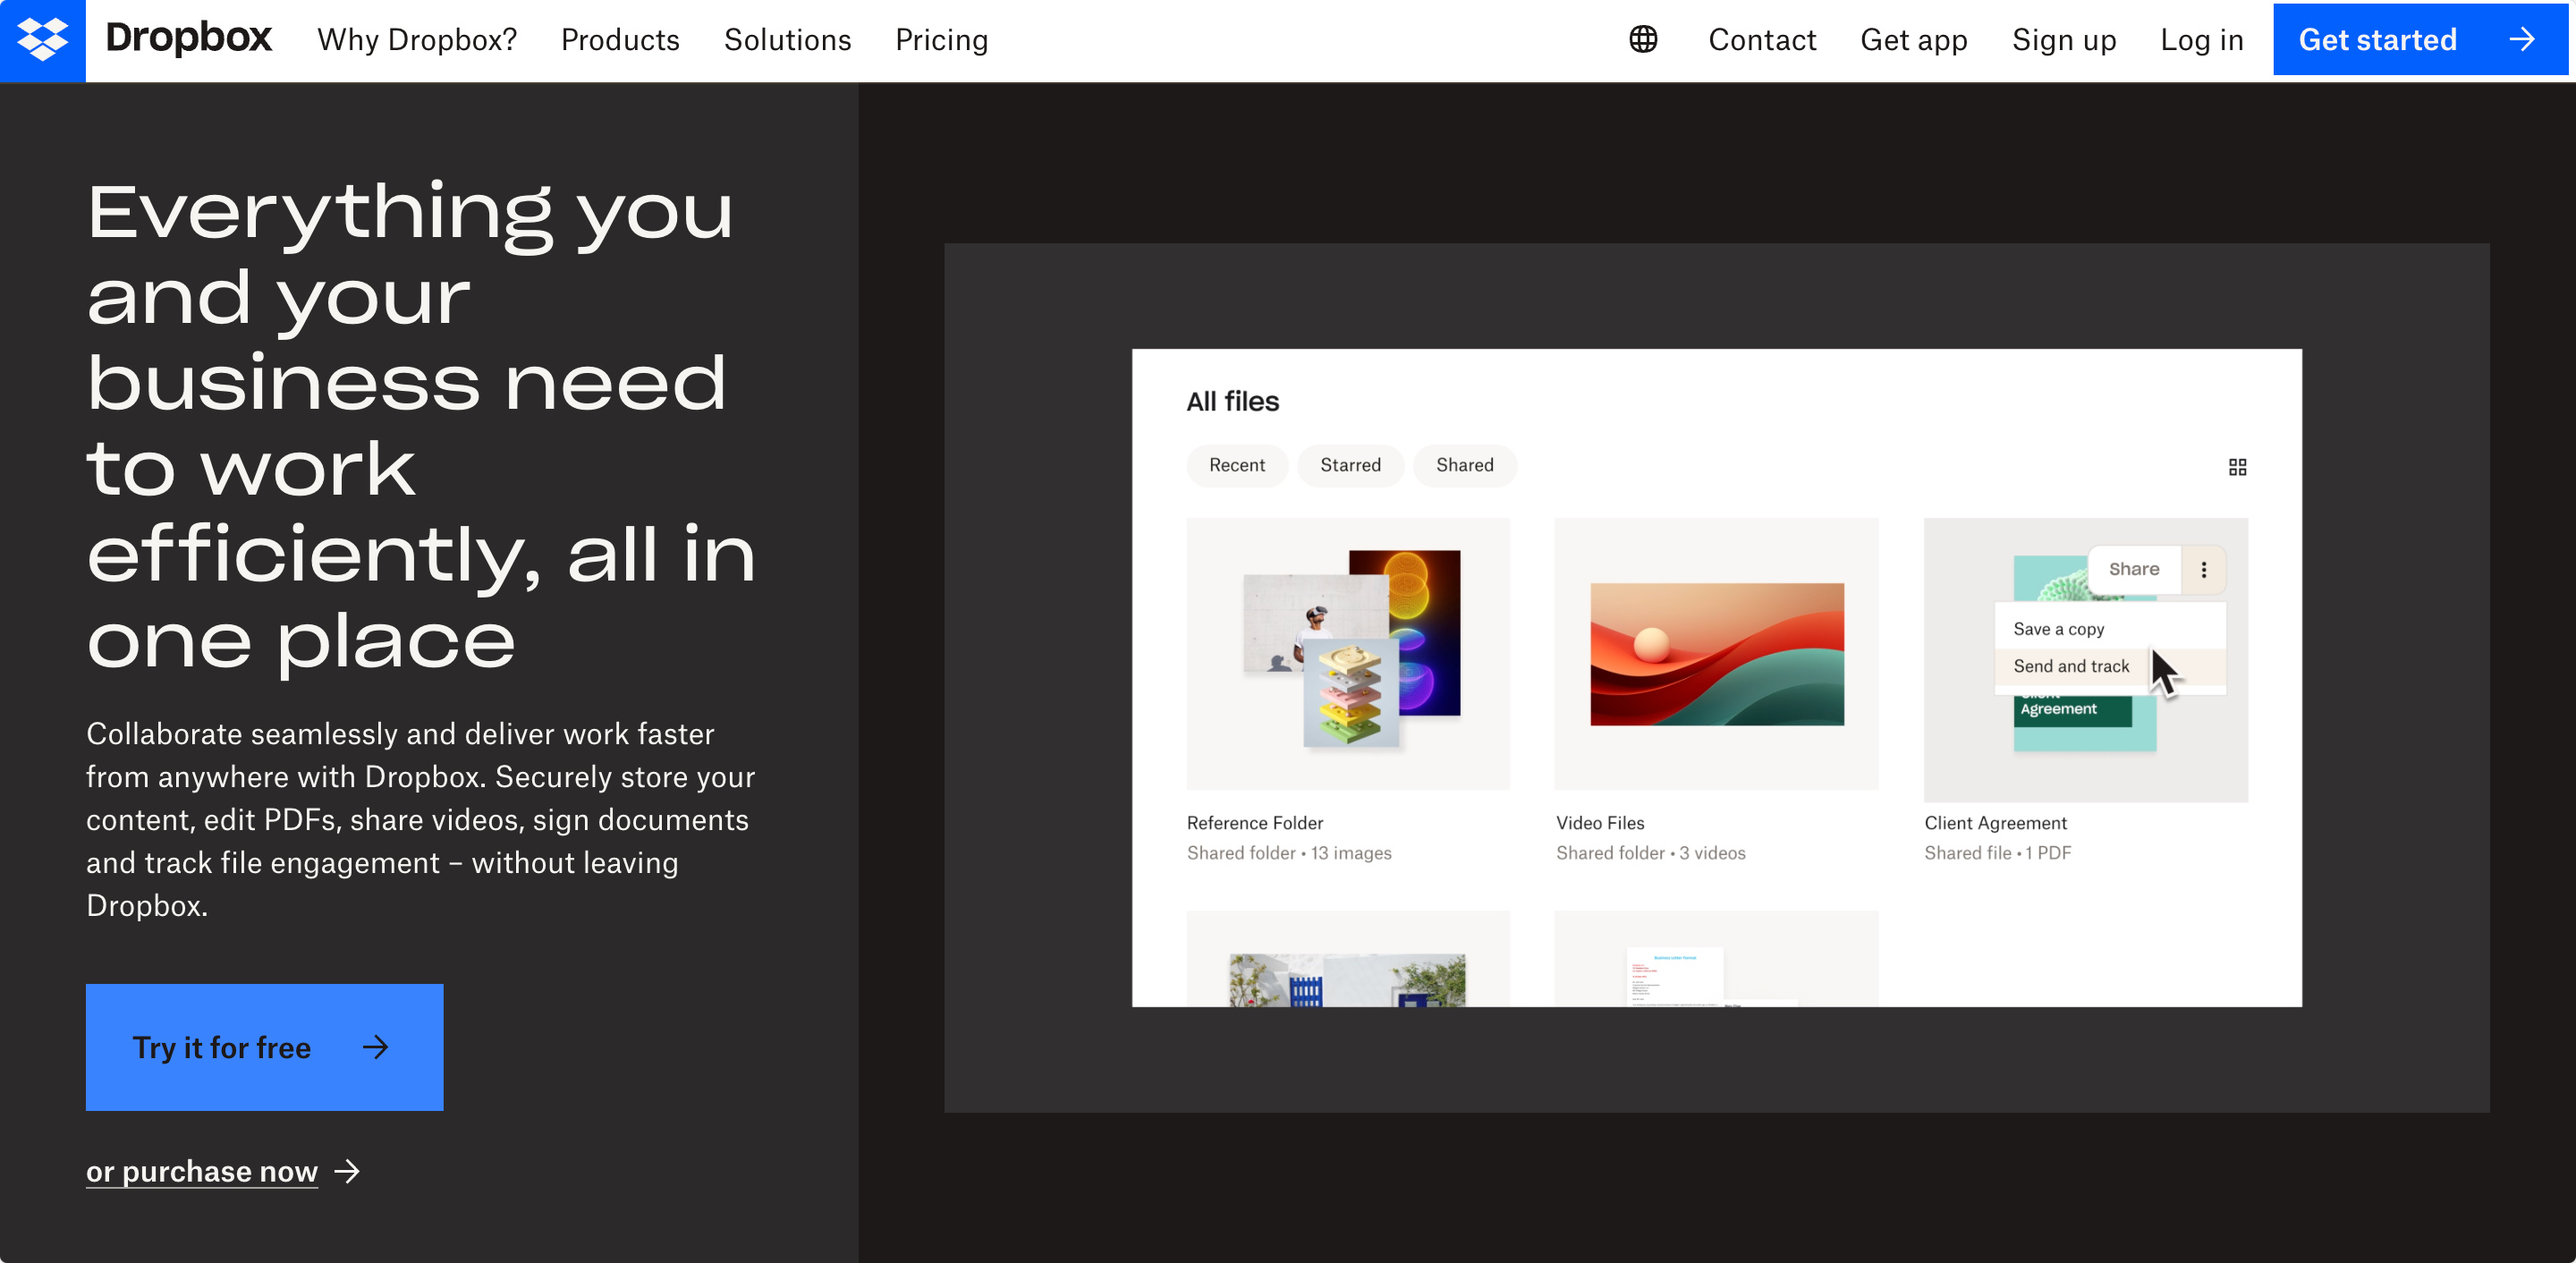Open the Contact link

[1761, 40]
